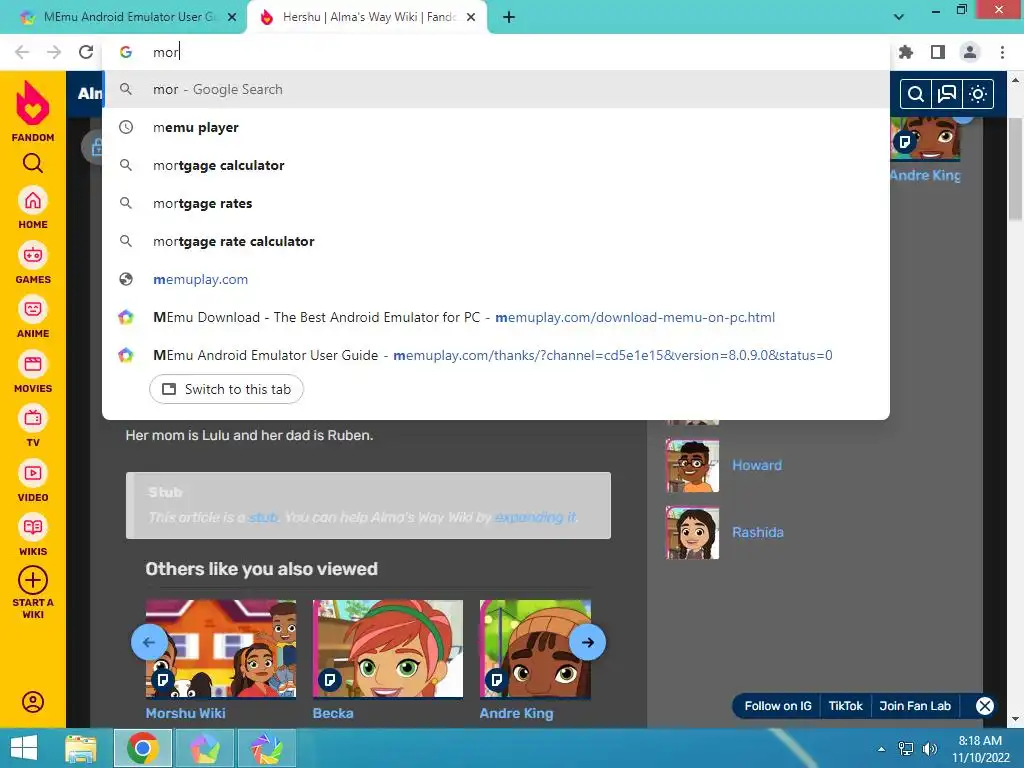Open the Anime section icon
Screen dimensions: 1024x768
pos(33,309)
